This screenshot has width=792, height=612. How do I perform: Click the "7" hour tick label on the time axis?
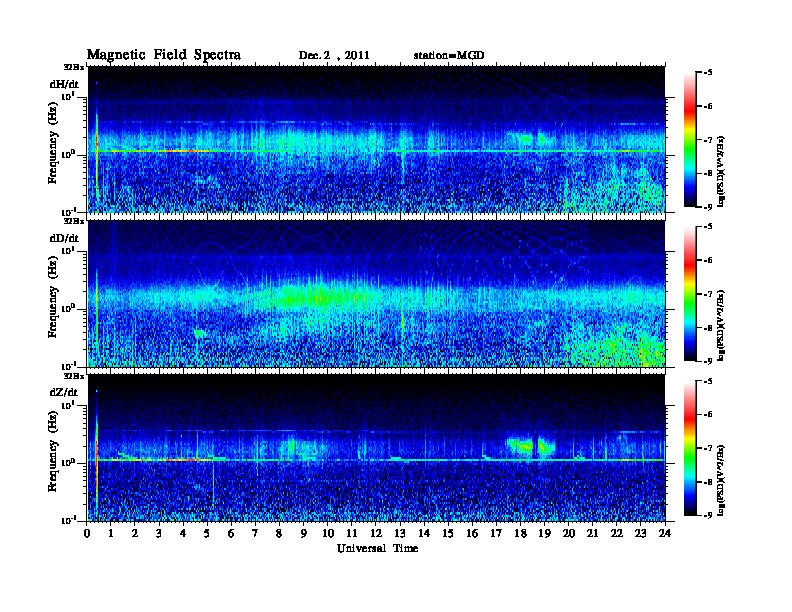click(256, 533)
